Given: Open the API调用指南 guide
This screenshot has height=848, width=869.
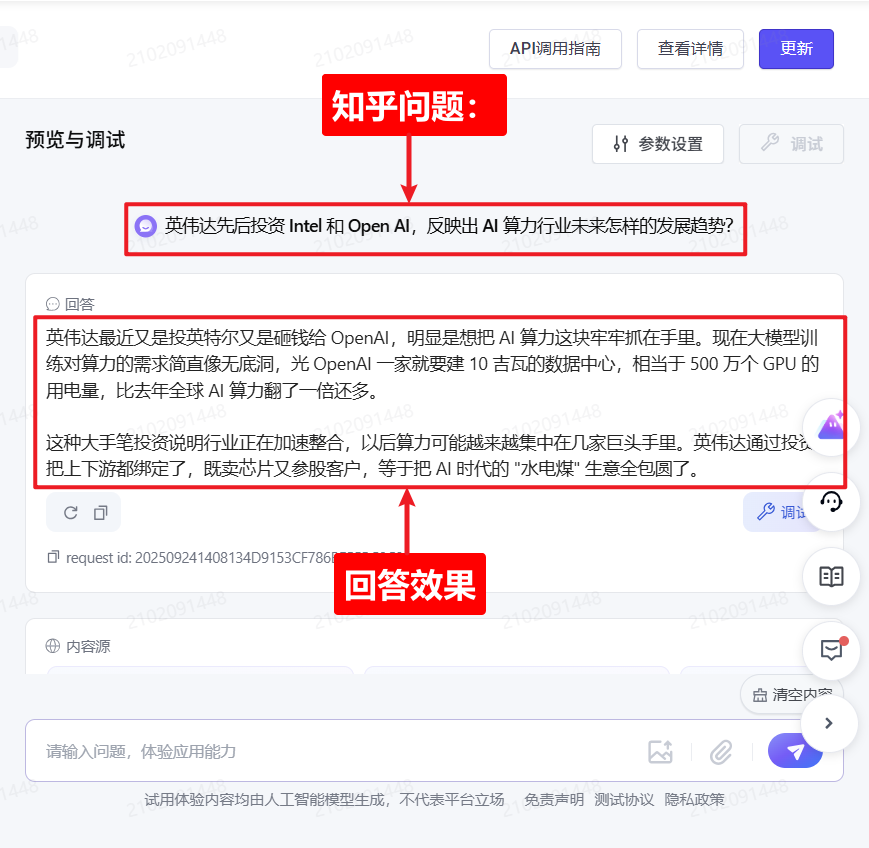Looking at the screenshot, I should [555, 49].
